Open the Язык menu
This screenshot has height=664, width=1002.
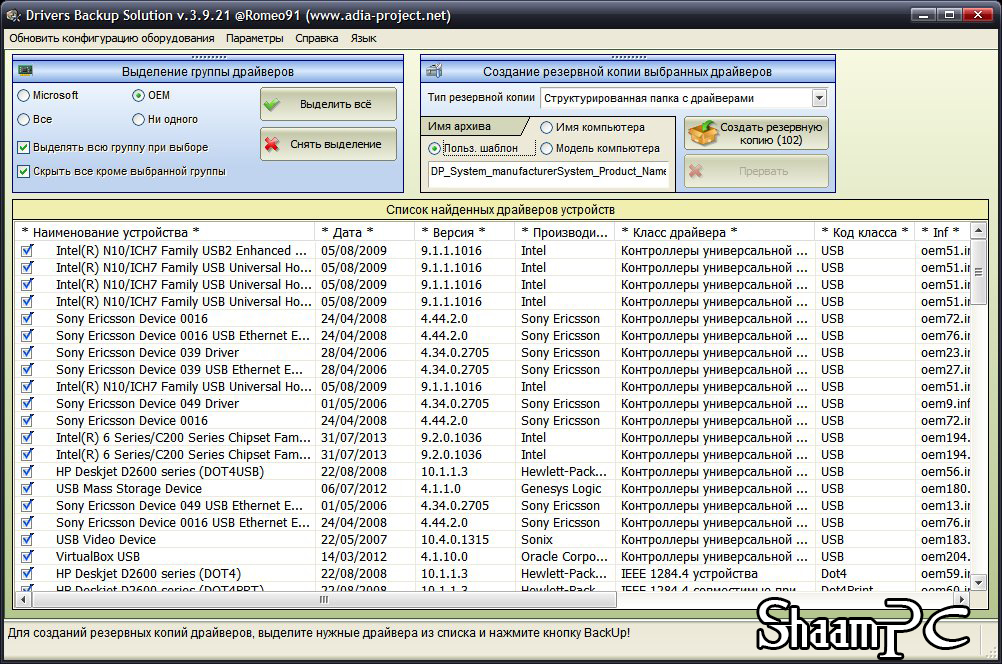363,38
